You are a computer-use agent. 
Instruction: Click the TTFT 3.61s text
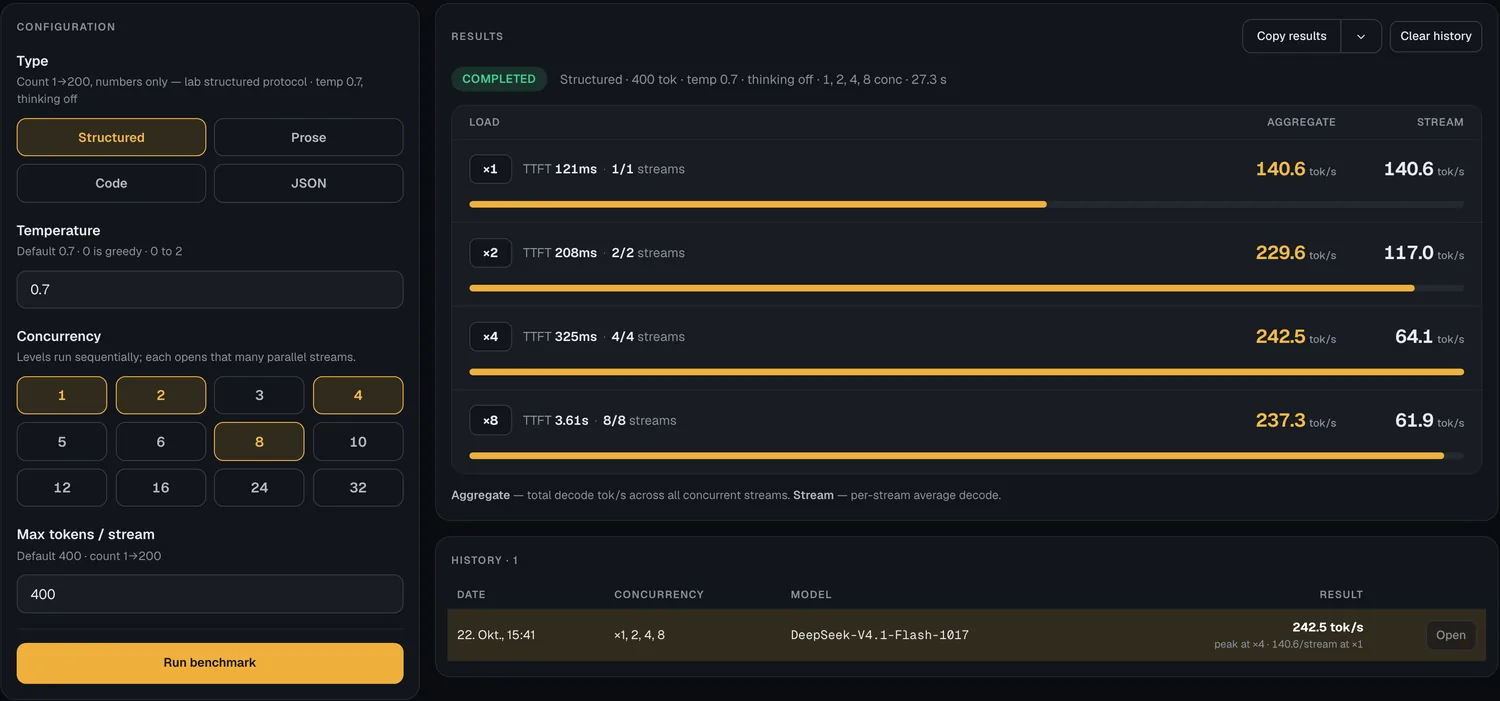pos(556,420)
